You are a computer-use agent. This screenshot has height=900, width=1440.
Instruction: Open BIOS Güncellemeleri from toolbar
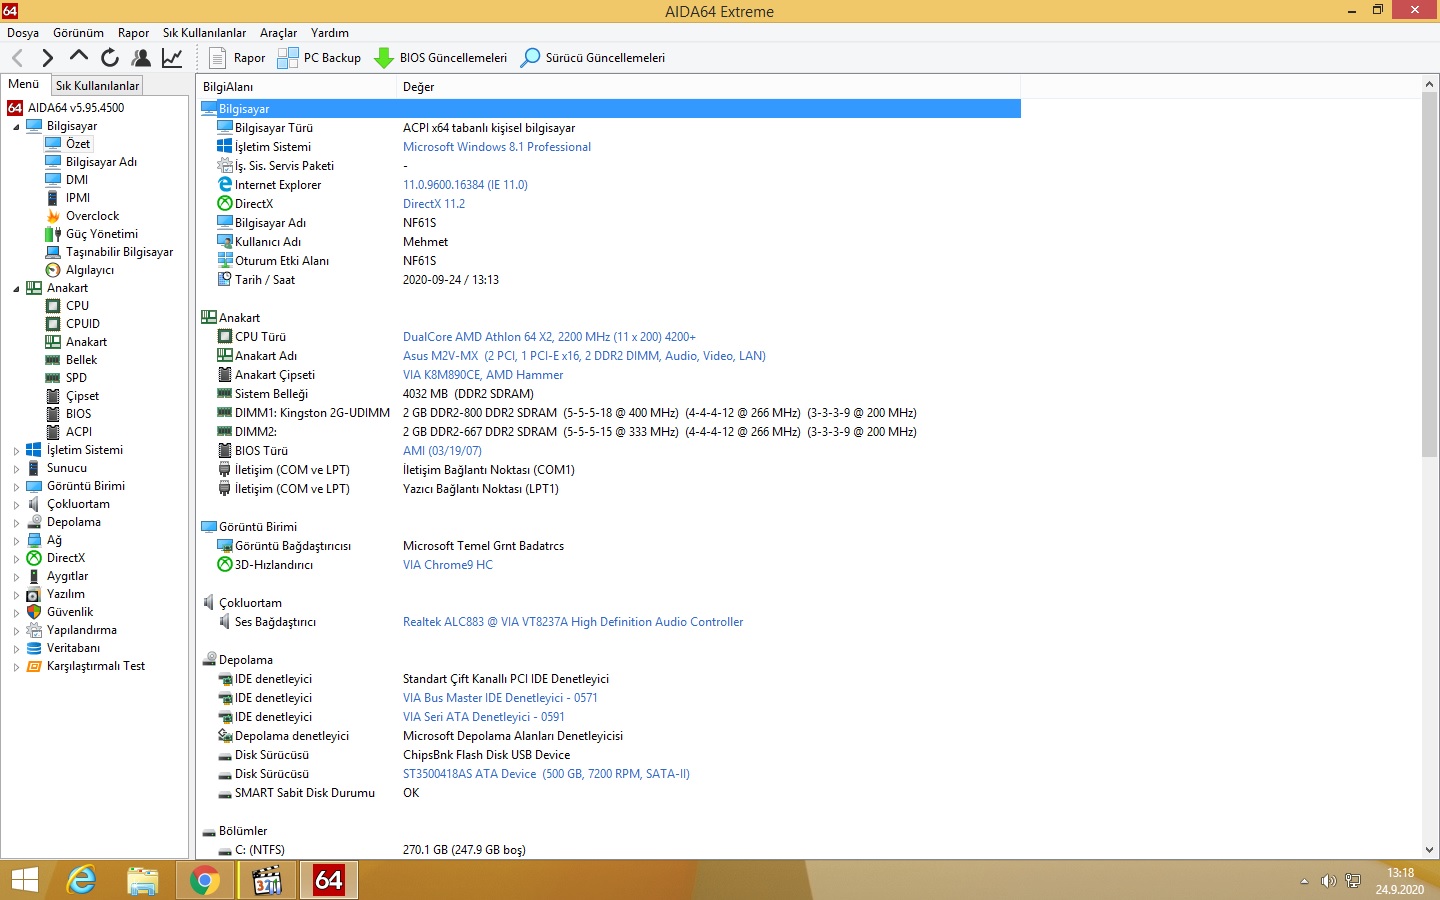tap(441, 58)
